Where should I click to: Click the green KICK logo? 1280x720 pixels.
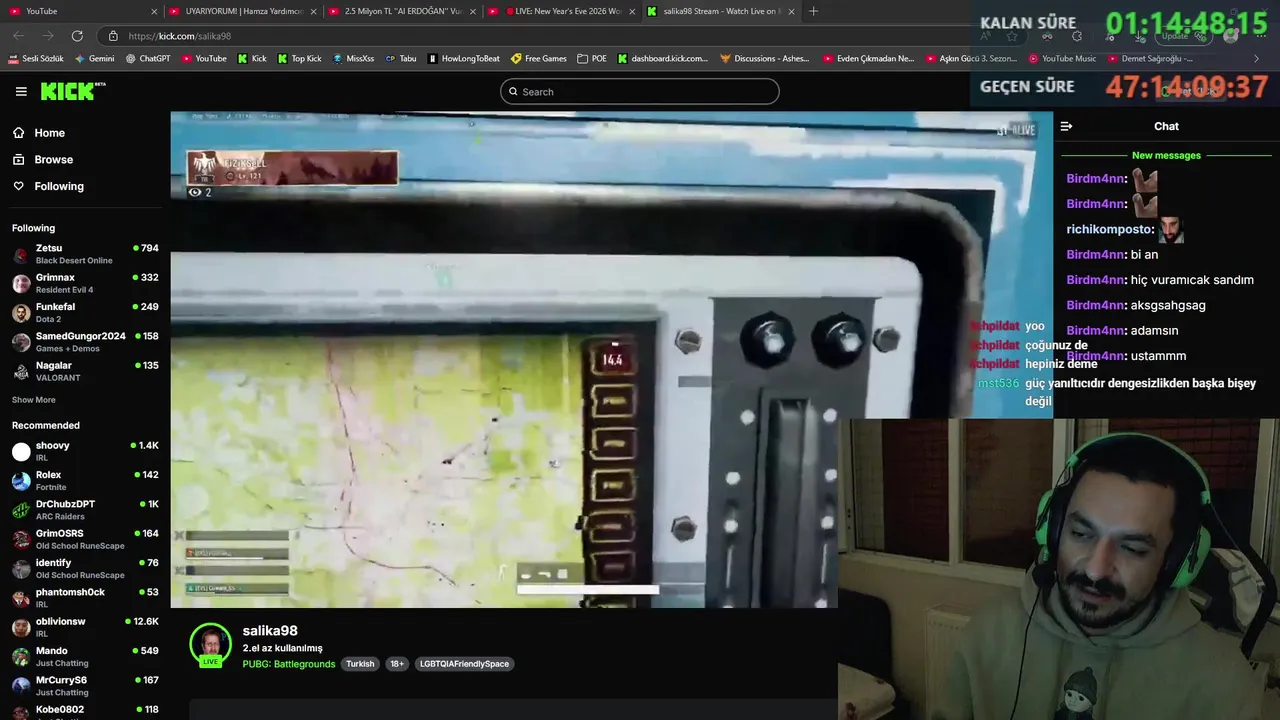(x=72, y=91)
